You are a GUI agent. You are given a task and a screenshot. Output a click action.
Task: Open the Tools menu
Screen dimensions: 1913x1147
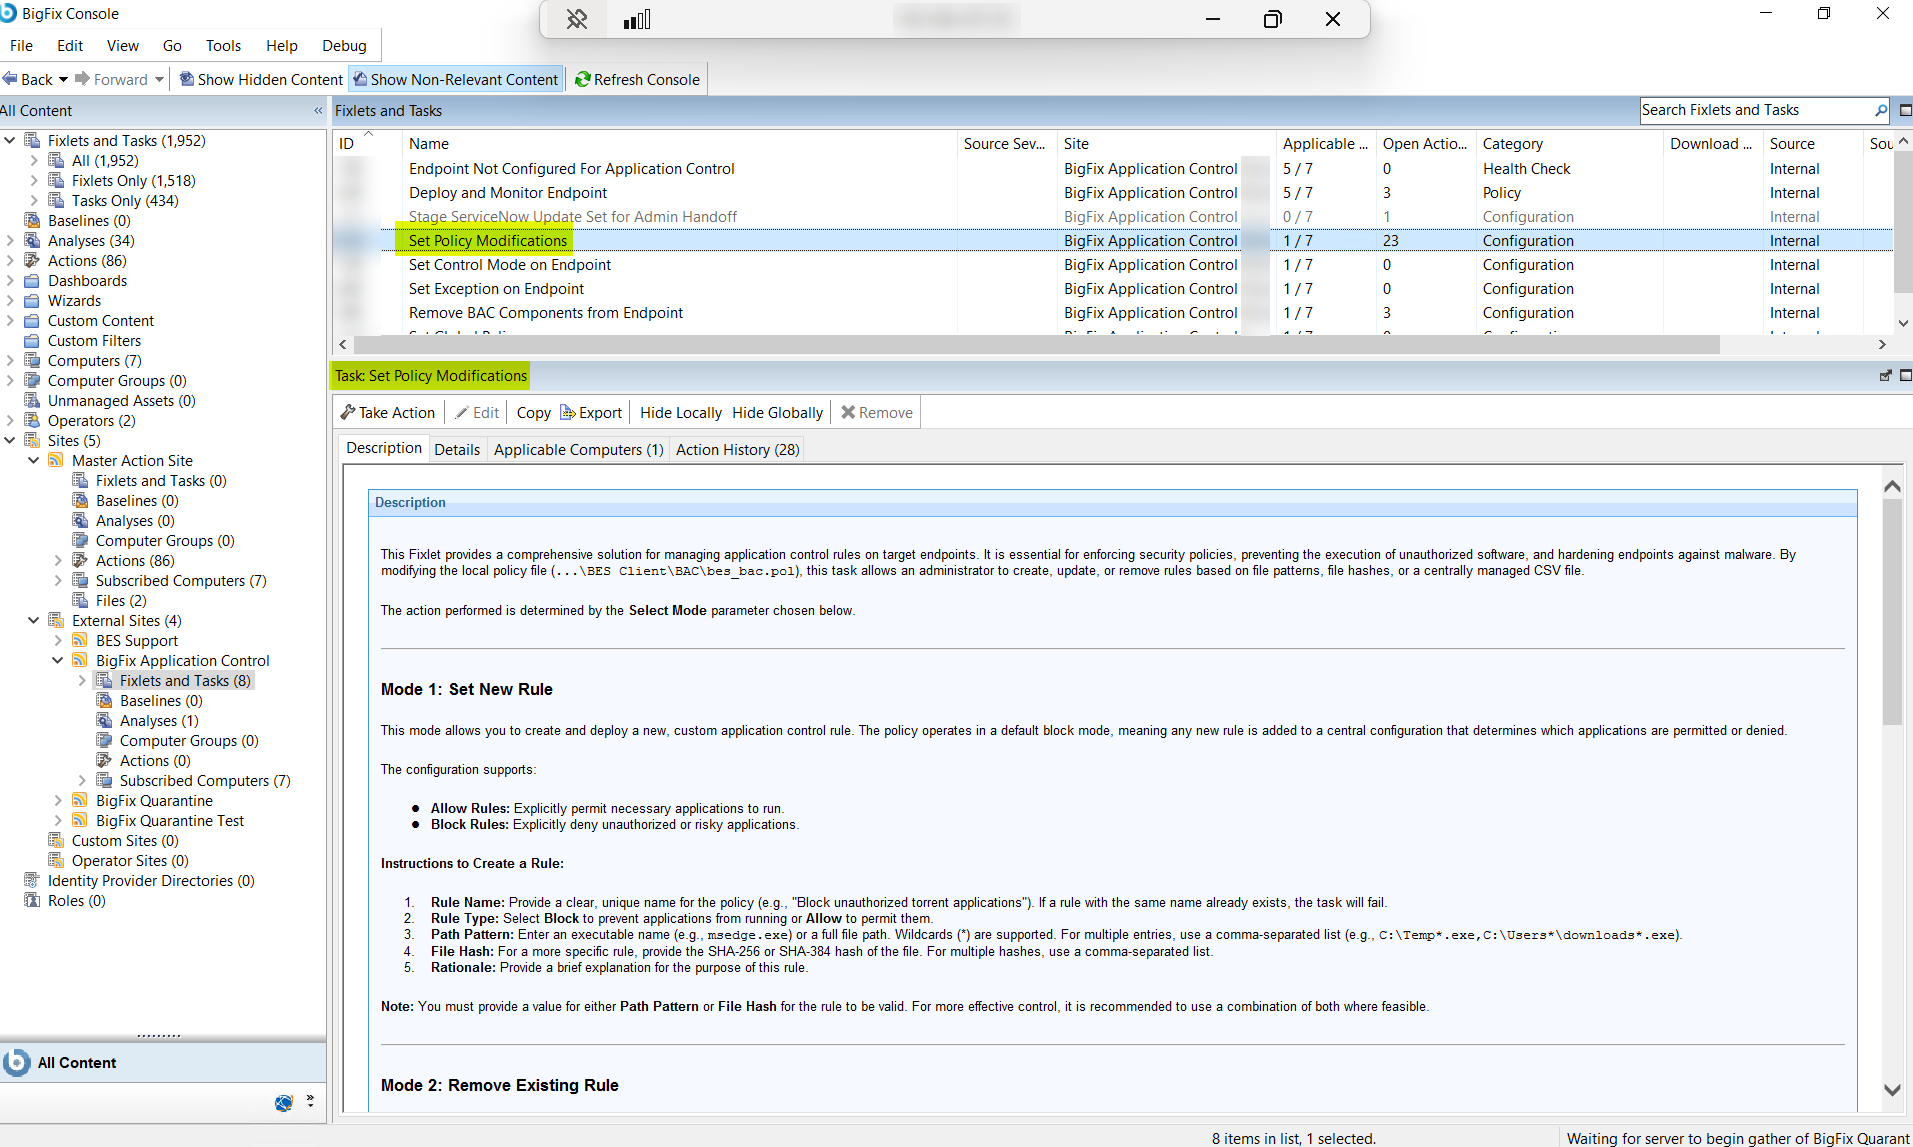coord(223,45)
